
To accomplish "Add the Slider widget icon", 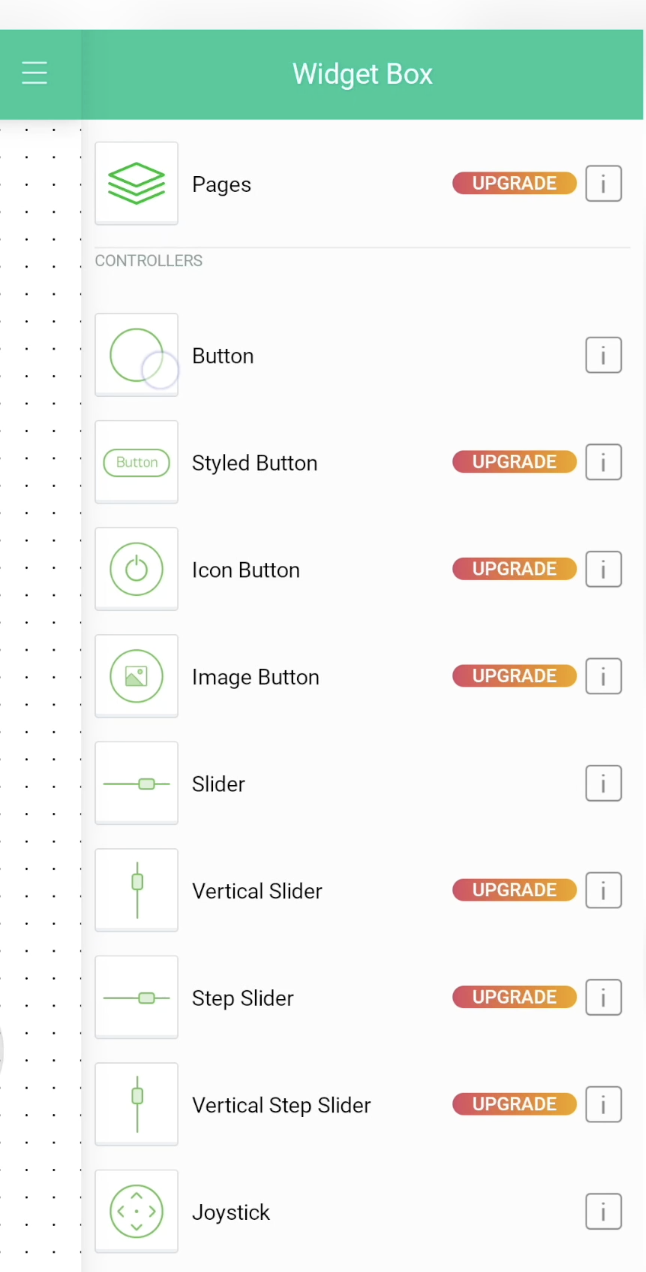I will point(136,783).
